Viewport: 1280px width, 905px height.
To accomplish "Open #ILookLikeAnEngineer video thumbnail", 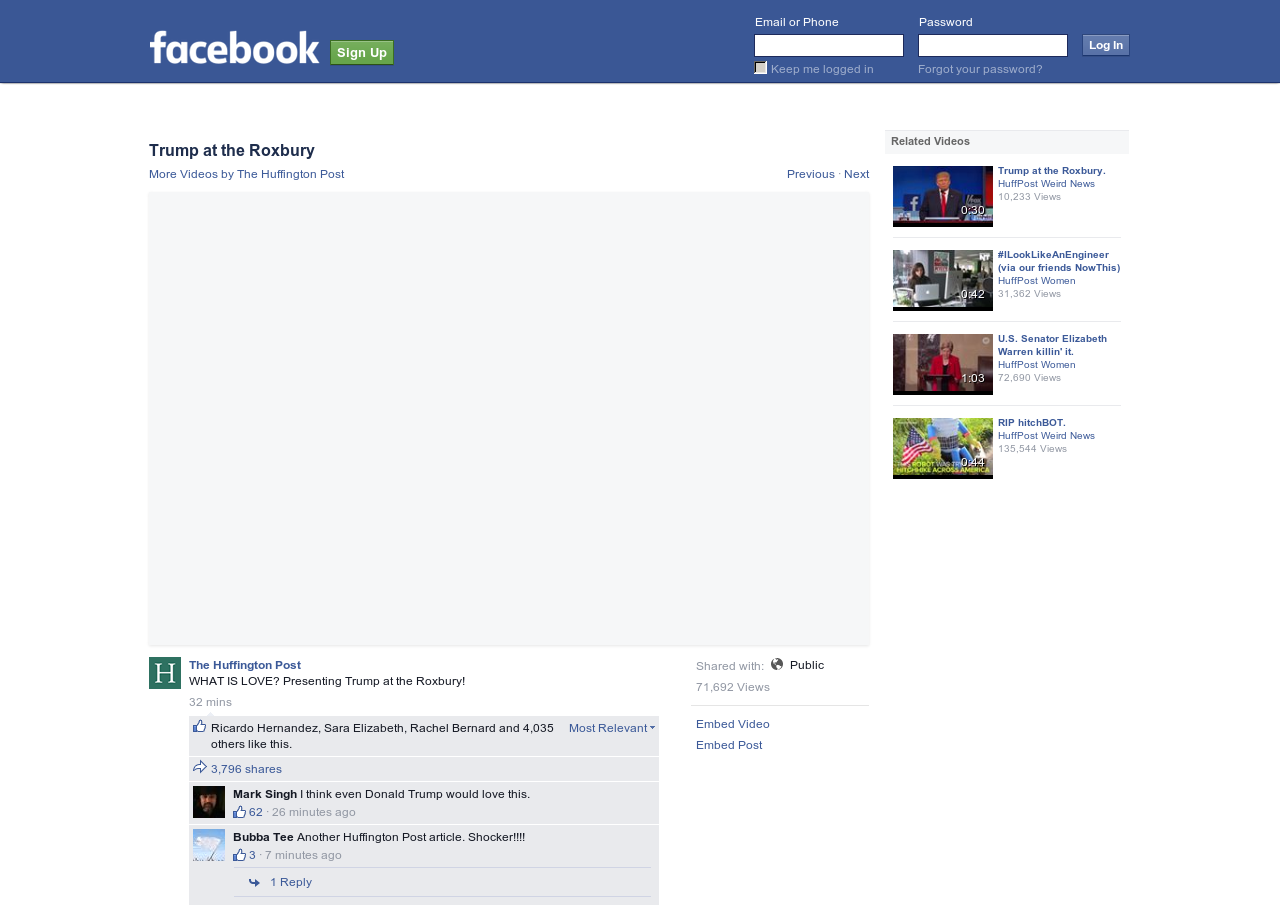I will point(943,280).
